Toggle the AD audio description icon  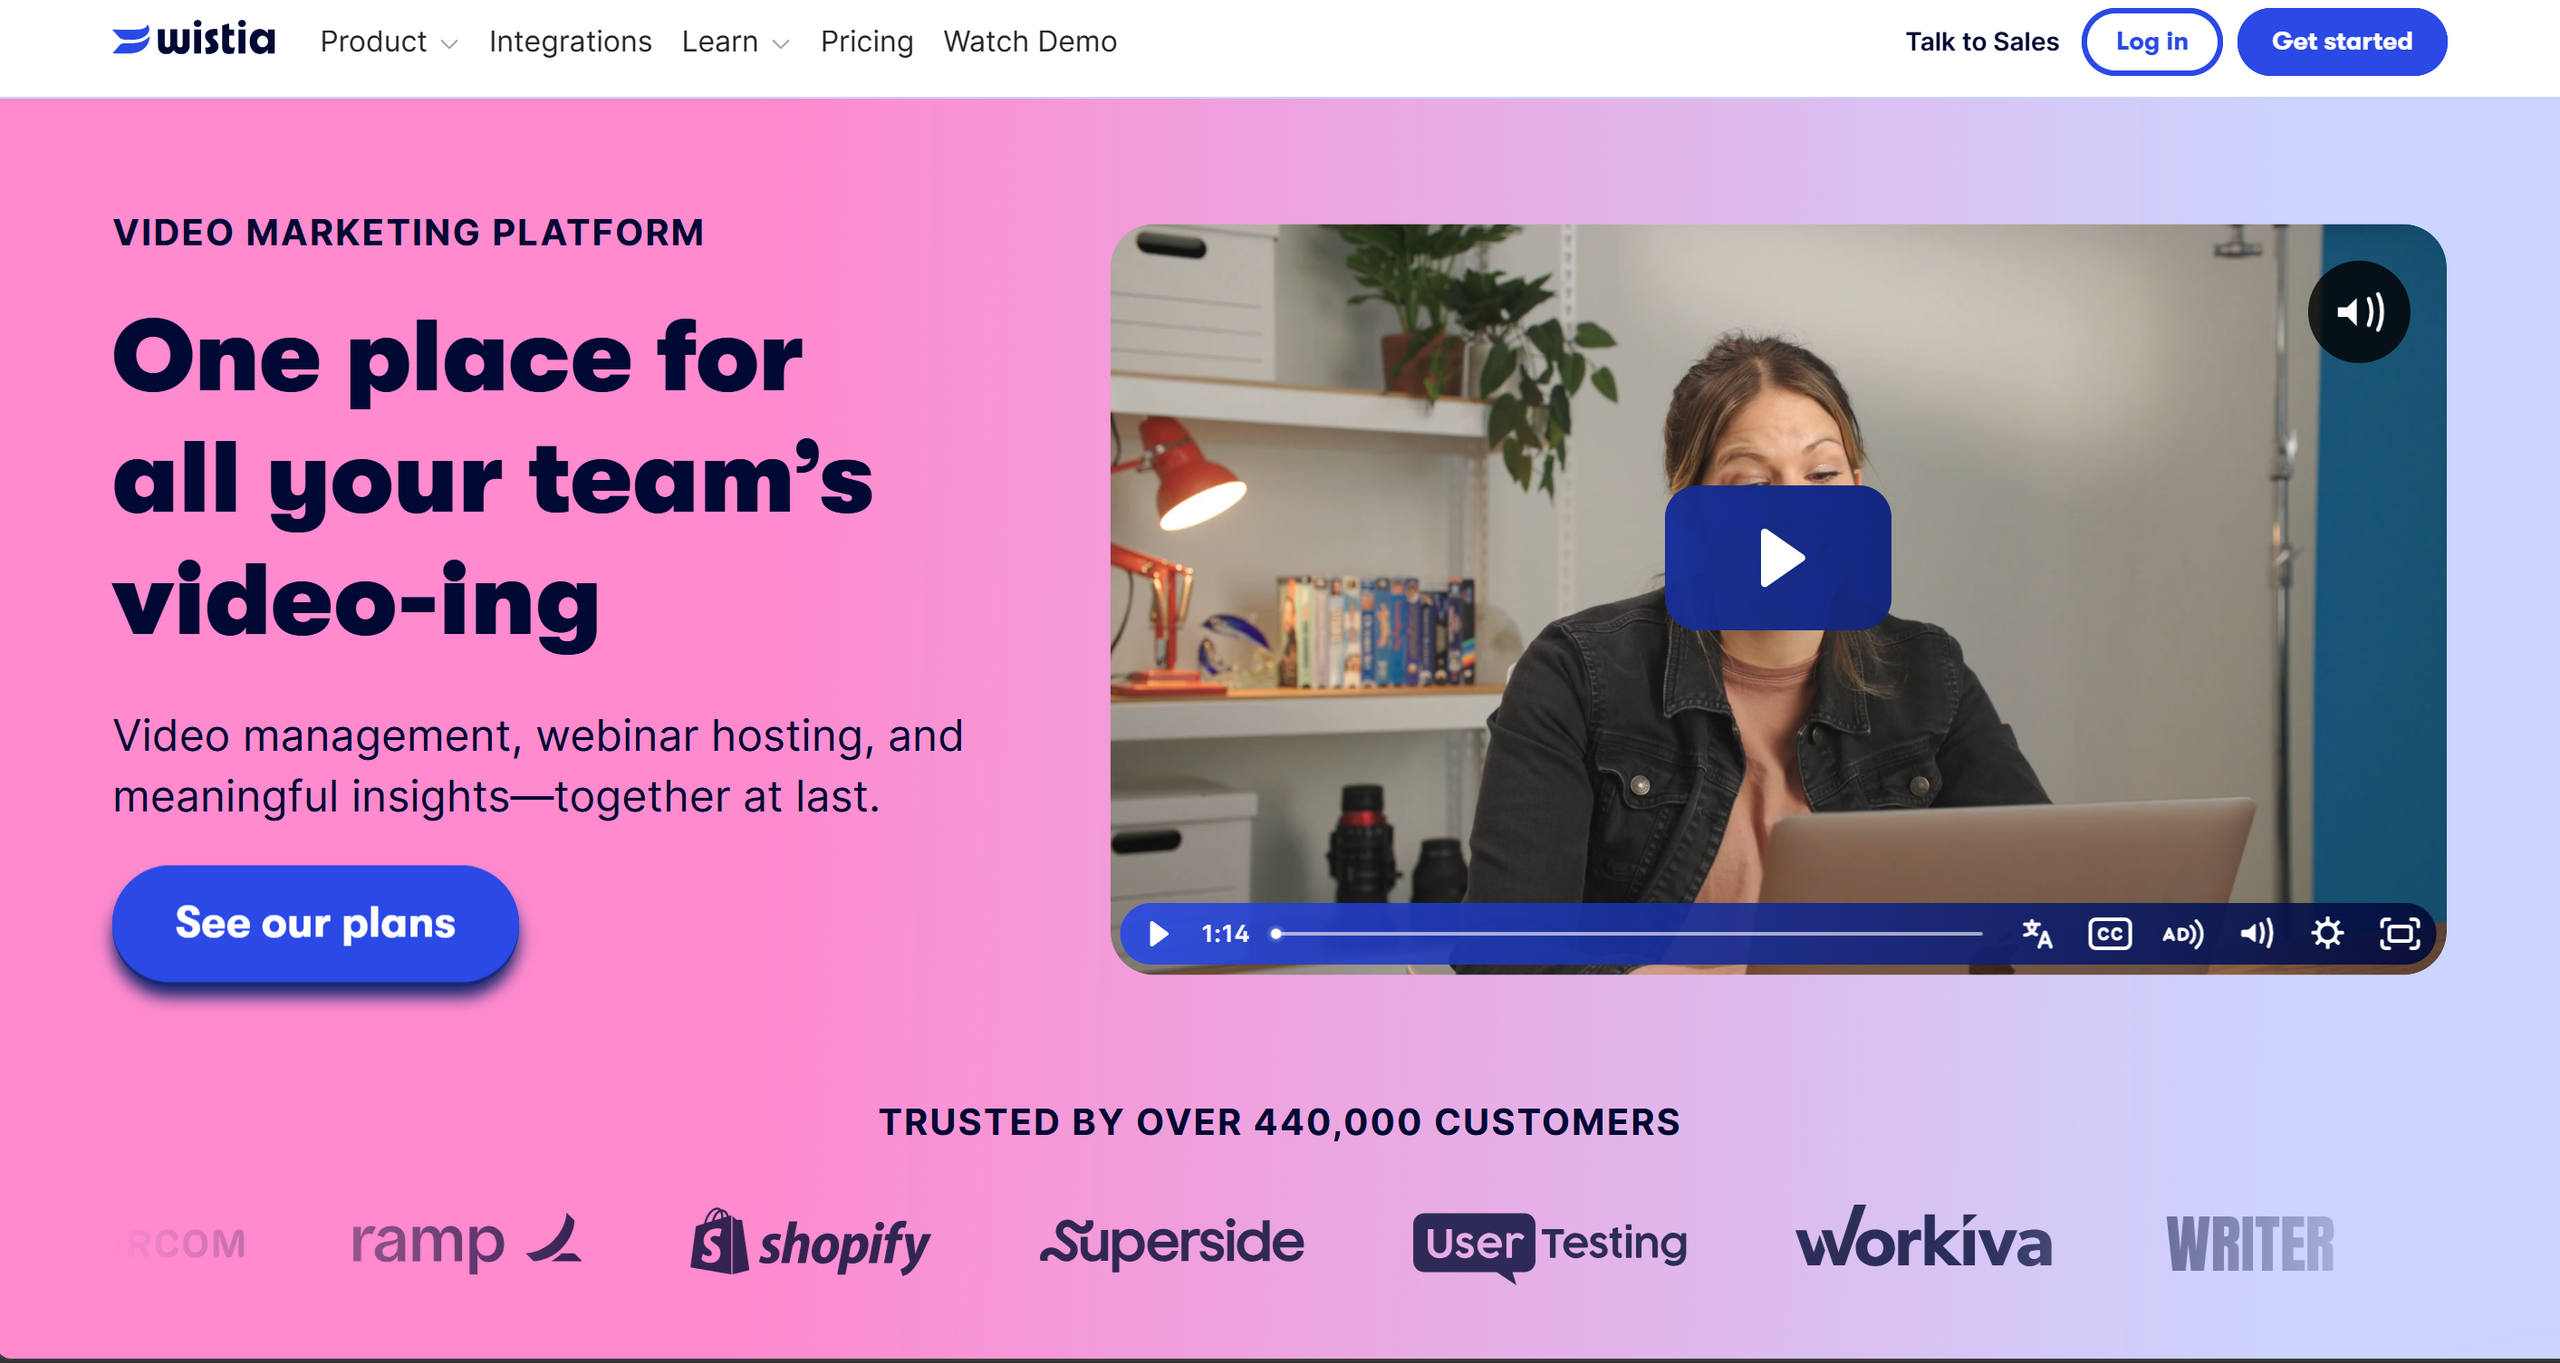2183,933
